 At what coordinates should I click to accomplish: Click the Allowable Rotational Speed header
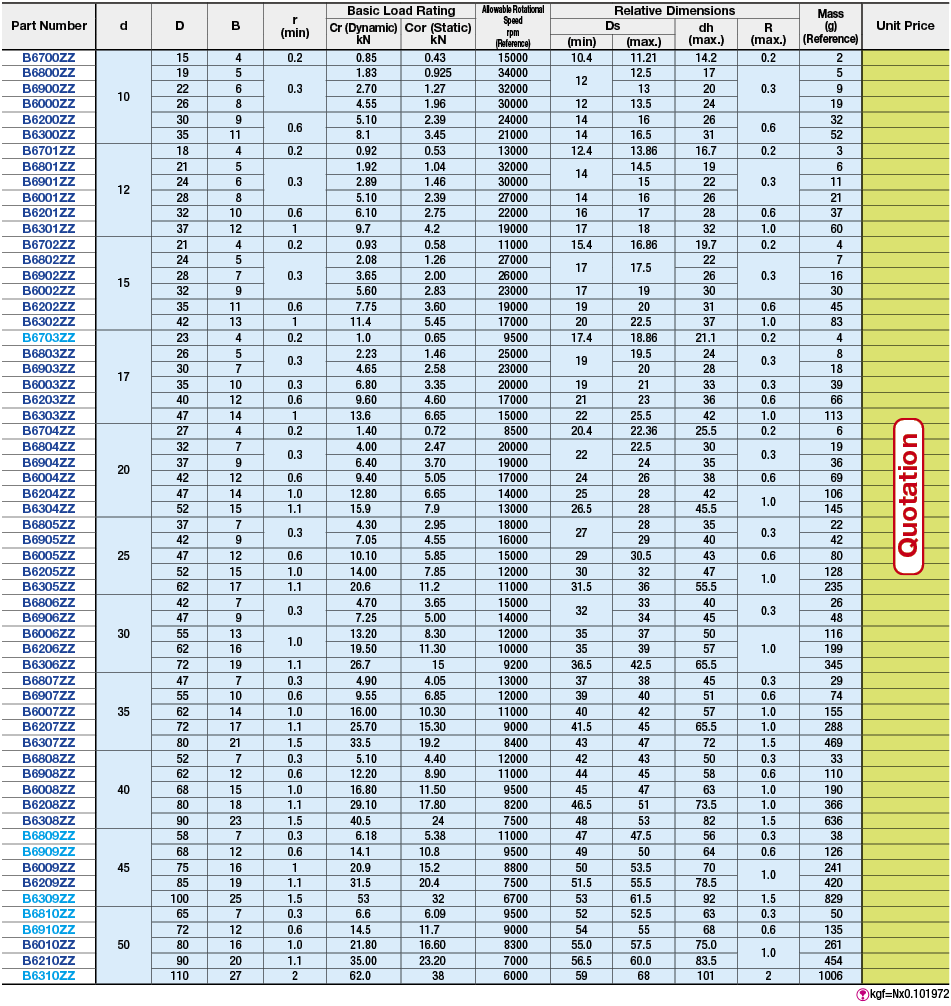tap(512, 26)
